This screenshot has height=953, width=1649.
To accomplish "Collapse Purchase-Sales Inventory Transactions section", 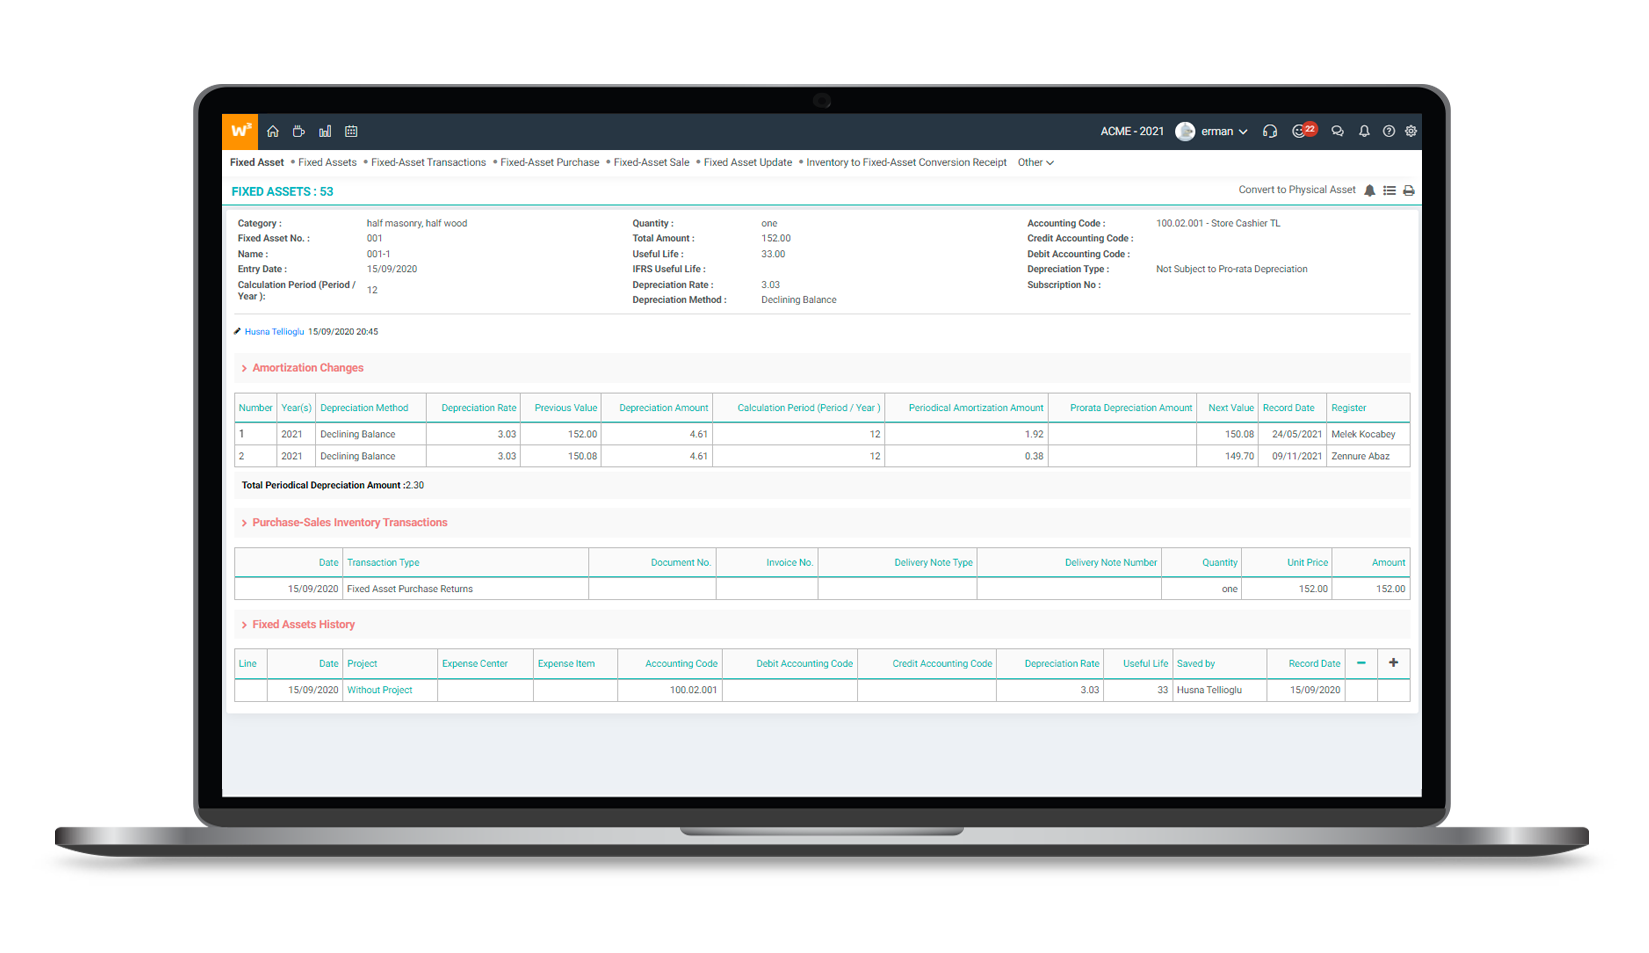I will point(349,523).
